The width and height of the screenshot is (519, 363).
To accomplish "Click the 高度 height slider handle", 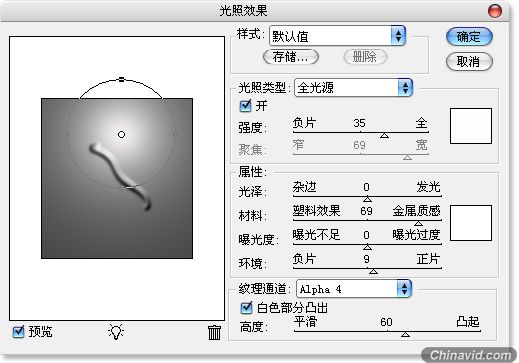I will (x=405, y=334).
